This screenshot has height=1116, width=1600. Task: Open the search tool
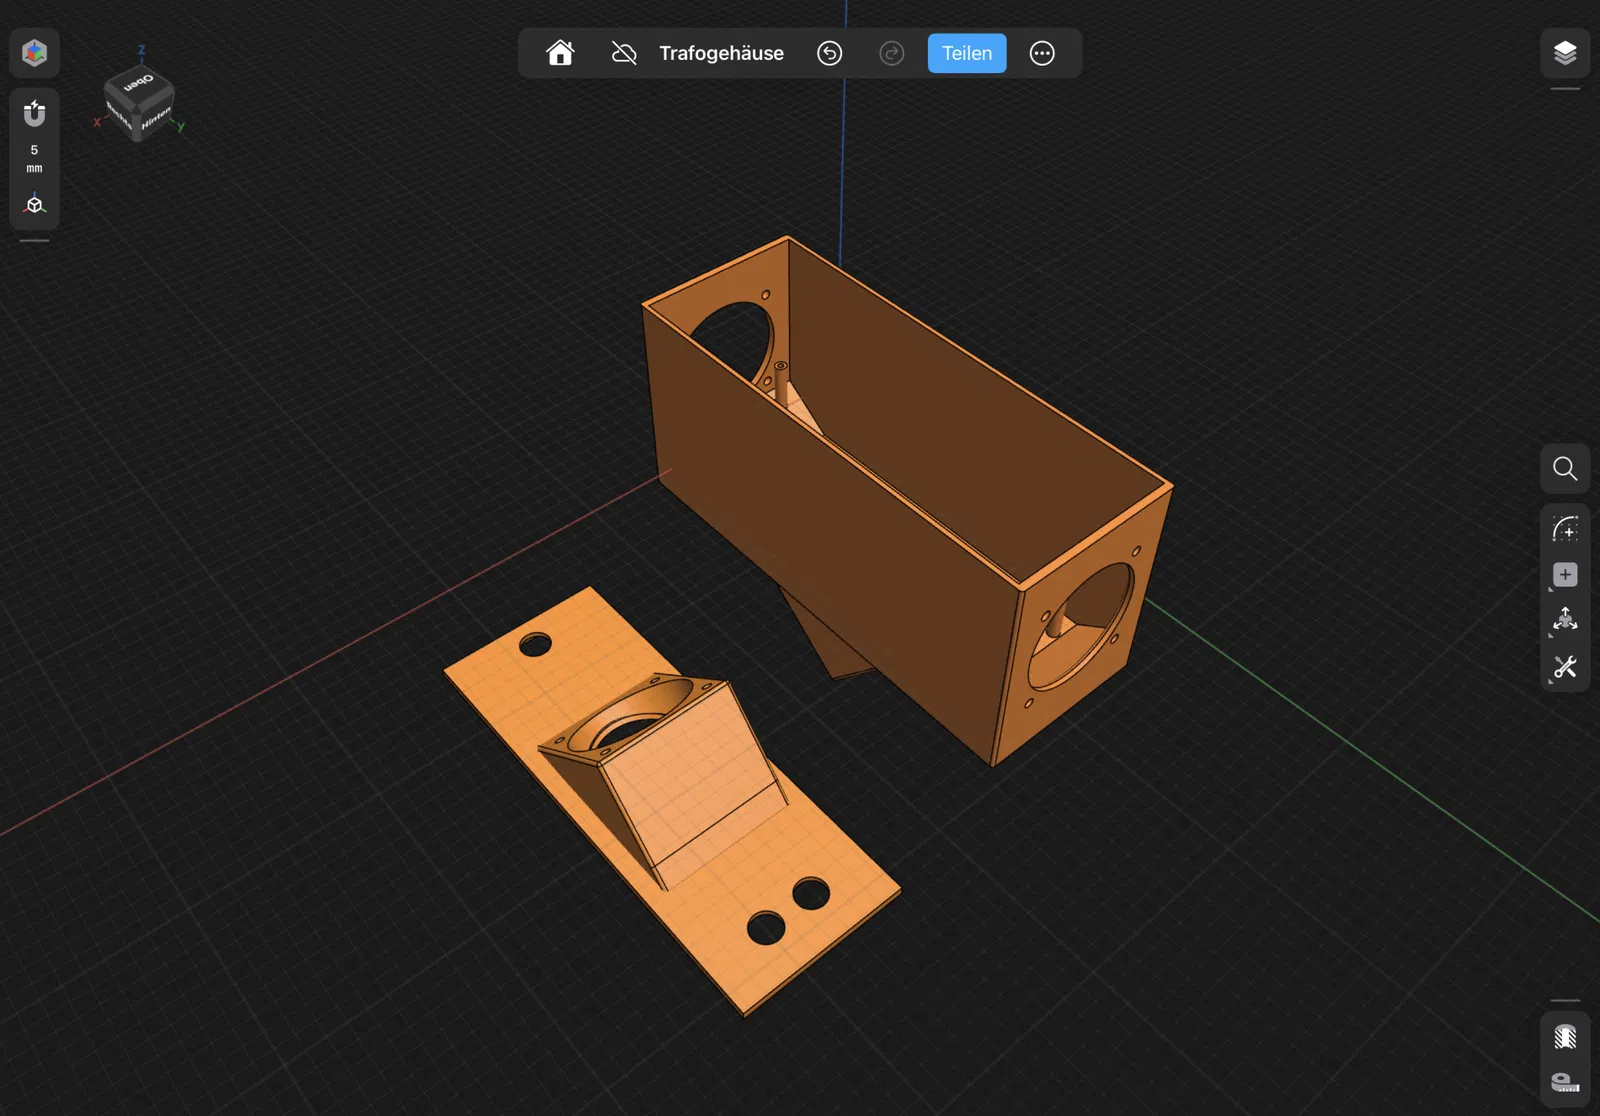point(1565,468)
